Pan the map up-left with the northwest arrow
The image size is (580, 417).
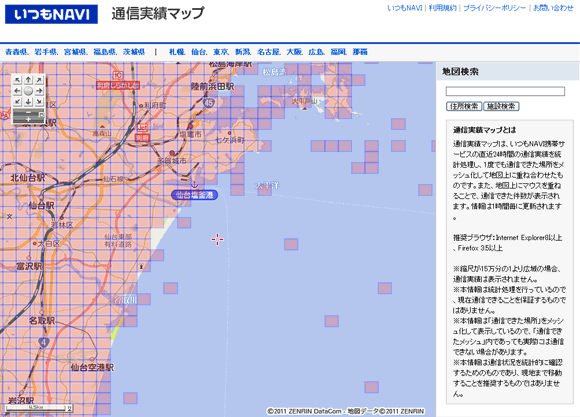click(x=17, y=80)
